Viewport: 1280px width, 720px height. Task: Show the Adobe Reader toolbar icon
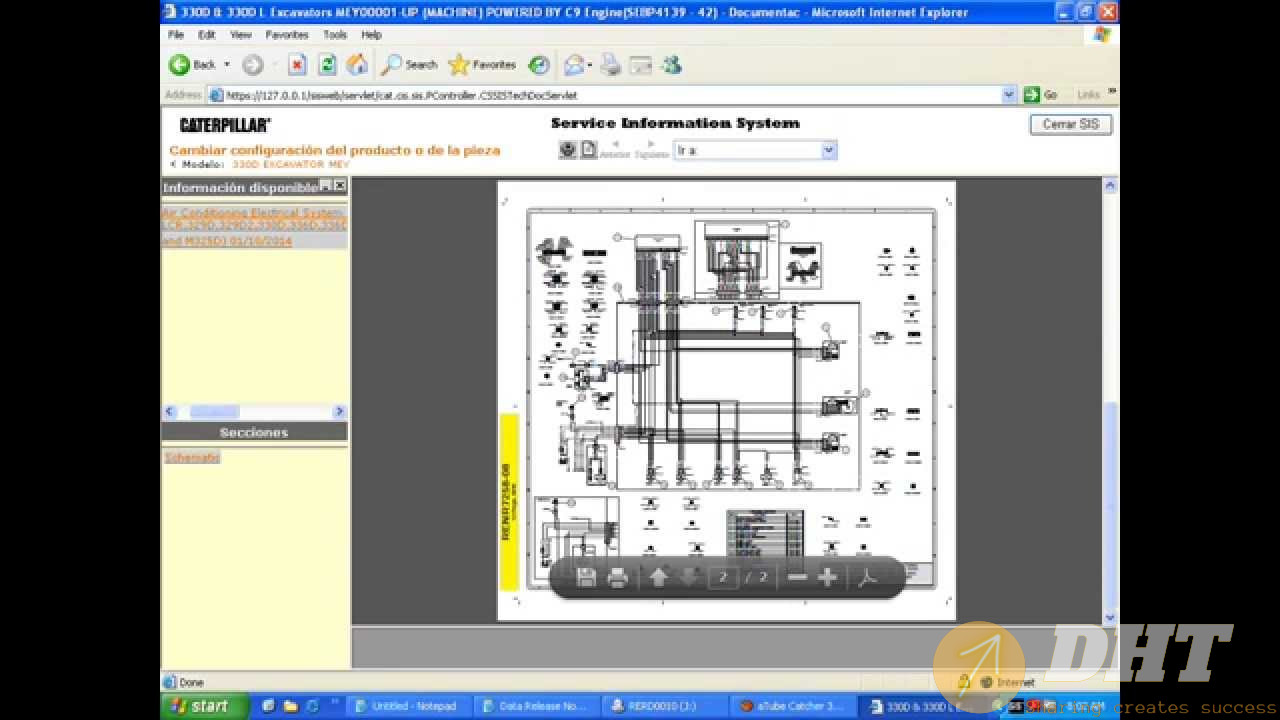pyautogui.click(x=868, y=578)
